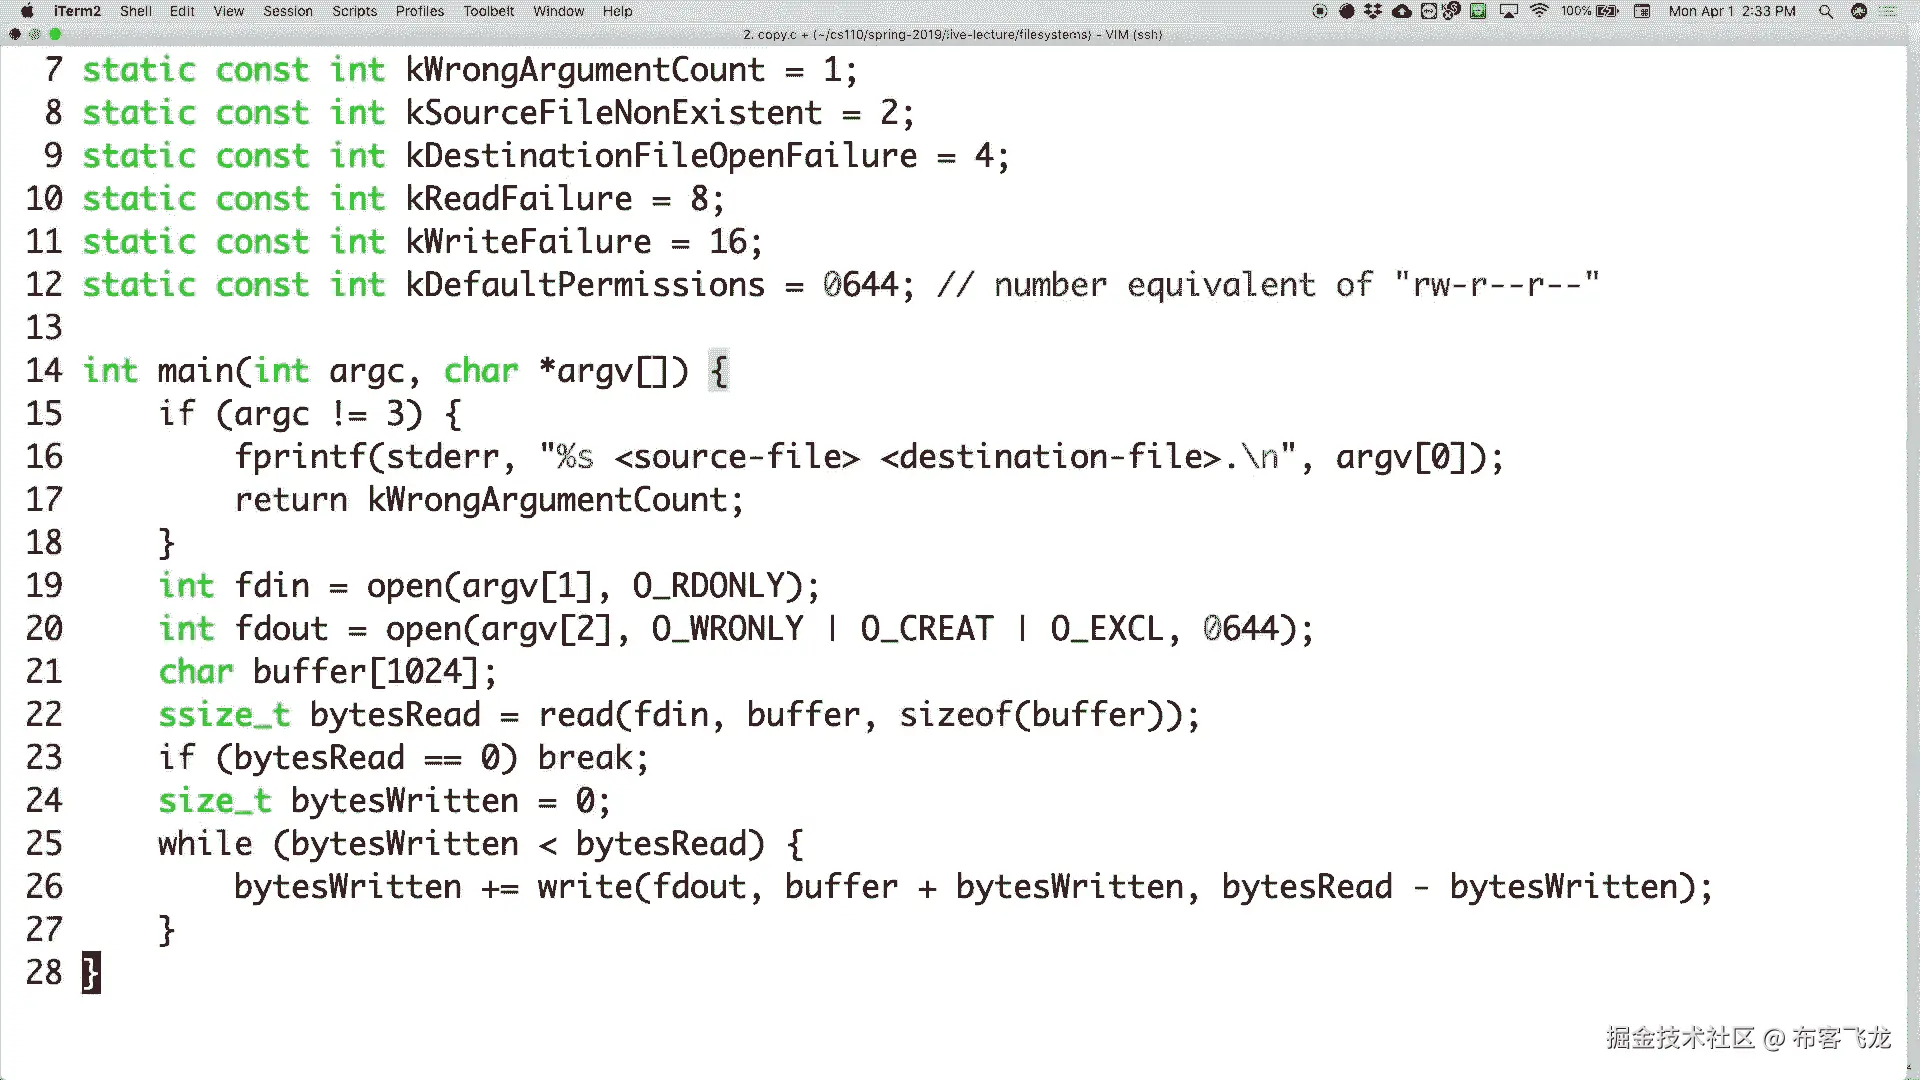
Task: Open the Apple menu
Action: (x=27, y=11)
